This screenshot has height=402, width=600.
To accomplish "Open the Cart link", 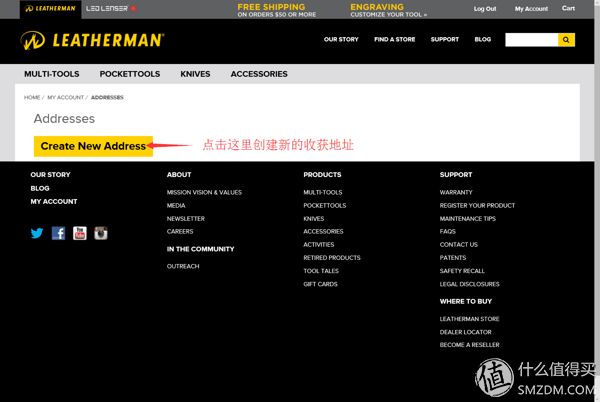I will 568,8.
